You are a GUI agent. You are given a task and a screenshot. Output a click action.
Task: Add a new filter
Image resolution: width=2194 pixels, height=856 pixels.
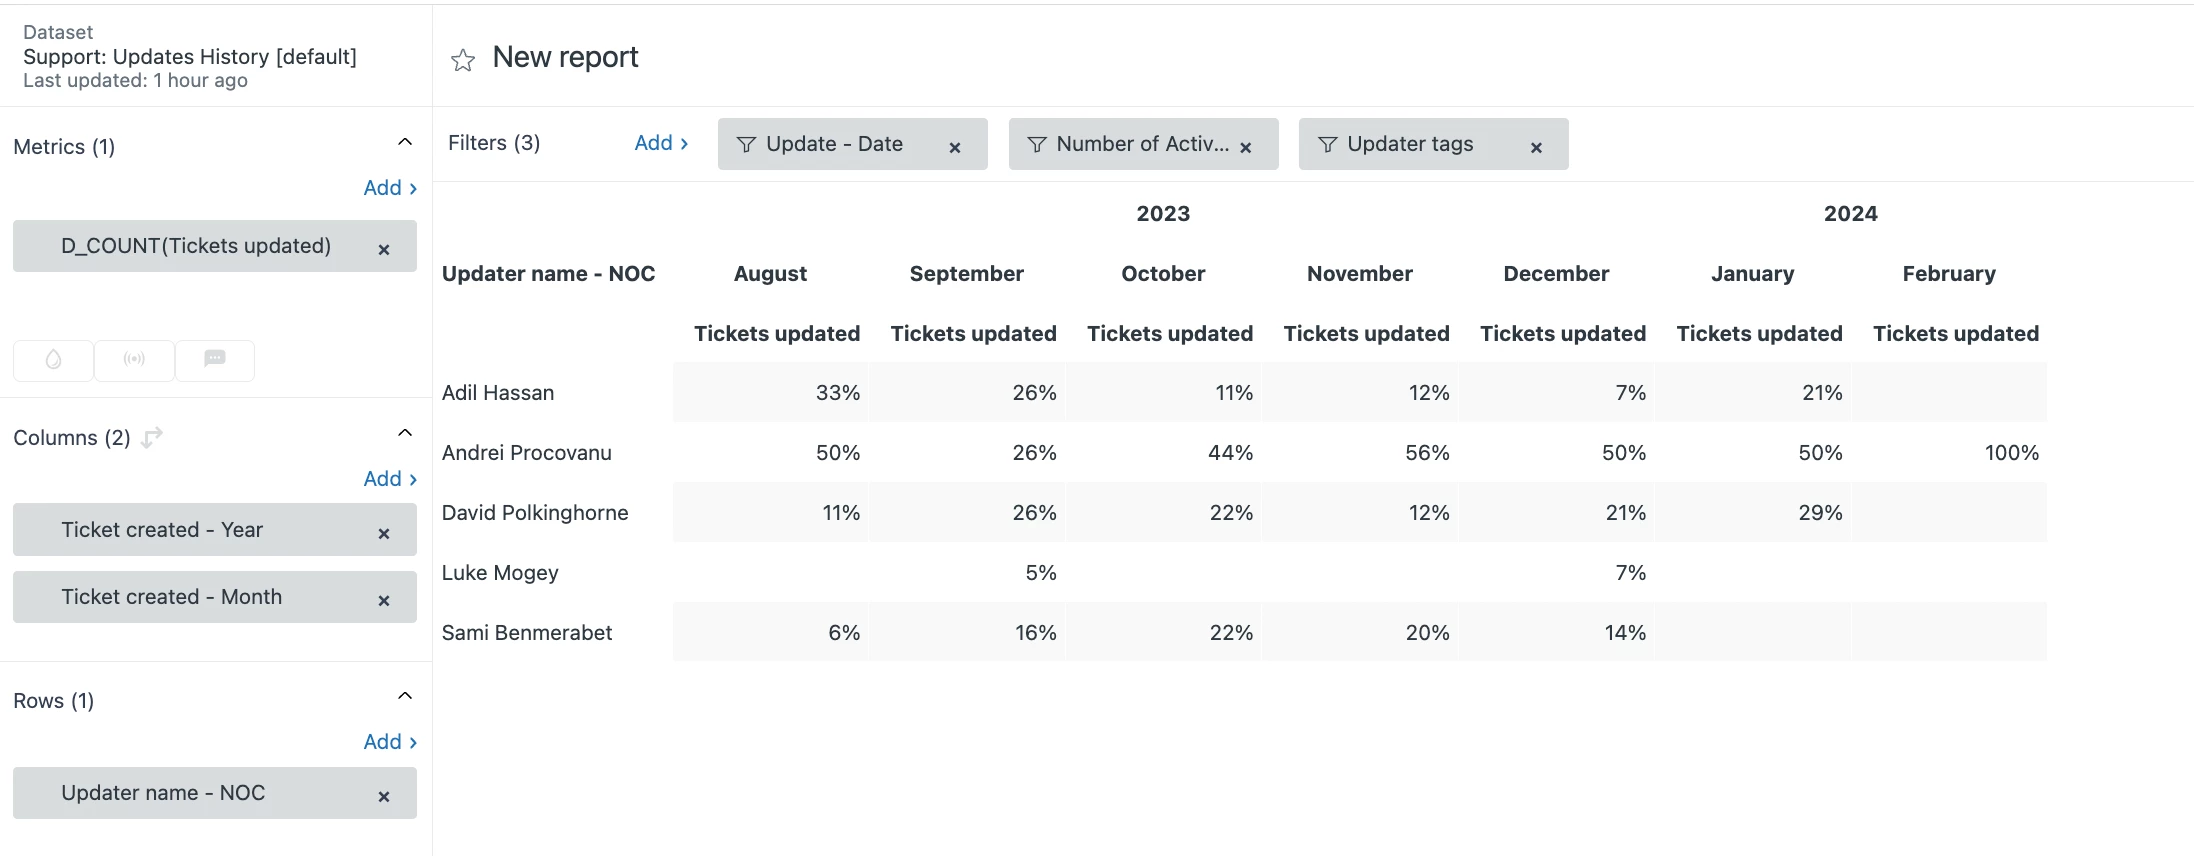tap(660, 143)
